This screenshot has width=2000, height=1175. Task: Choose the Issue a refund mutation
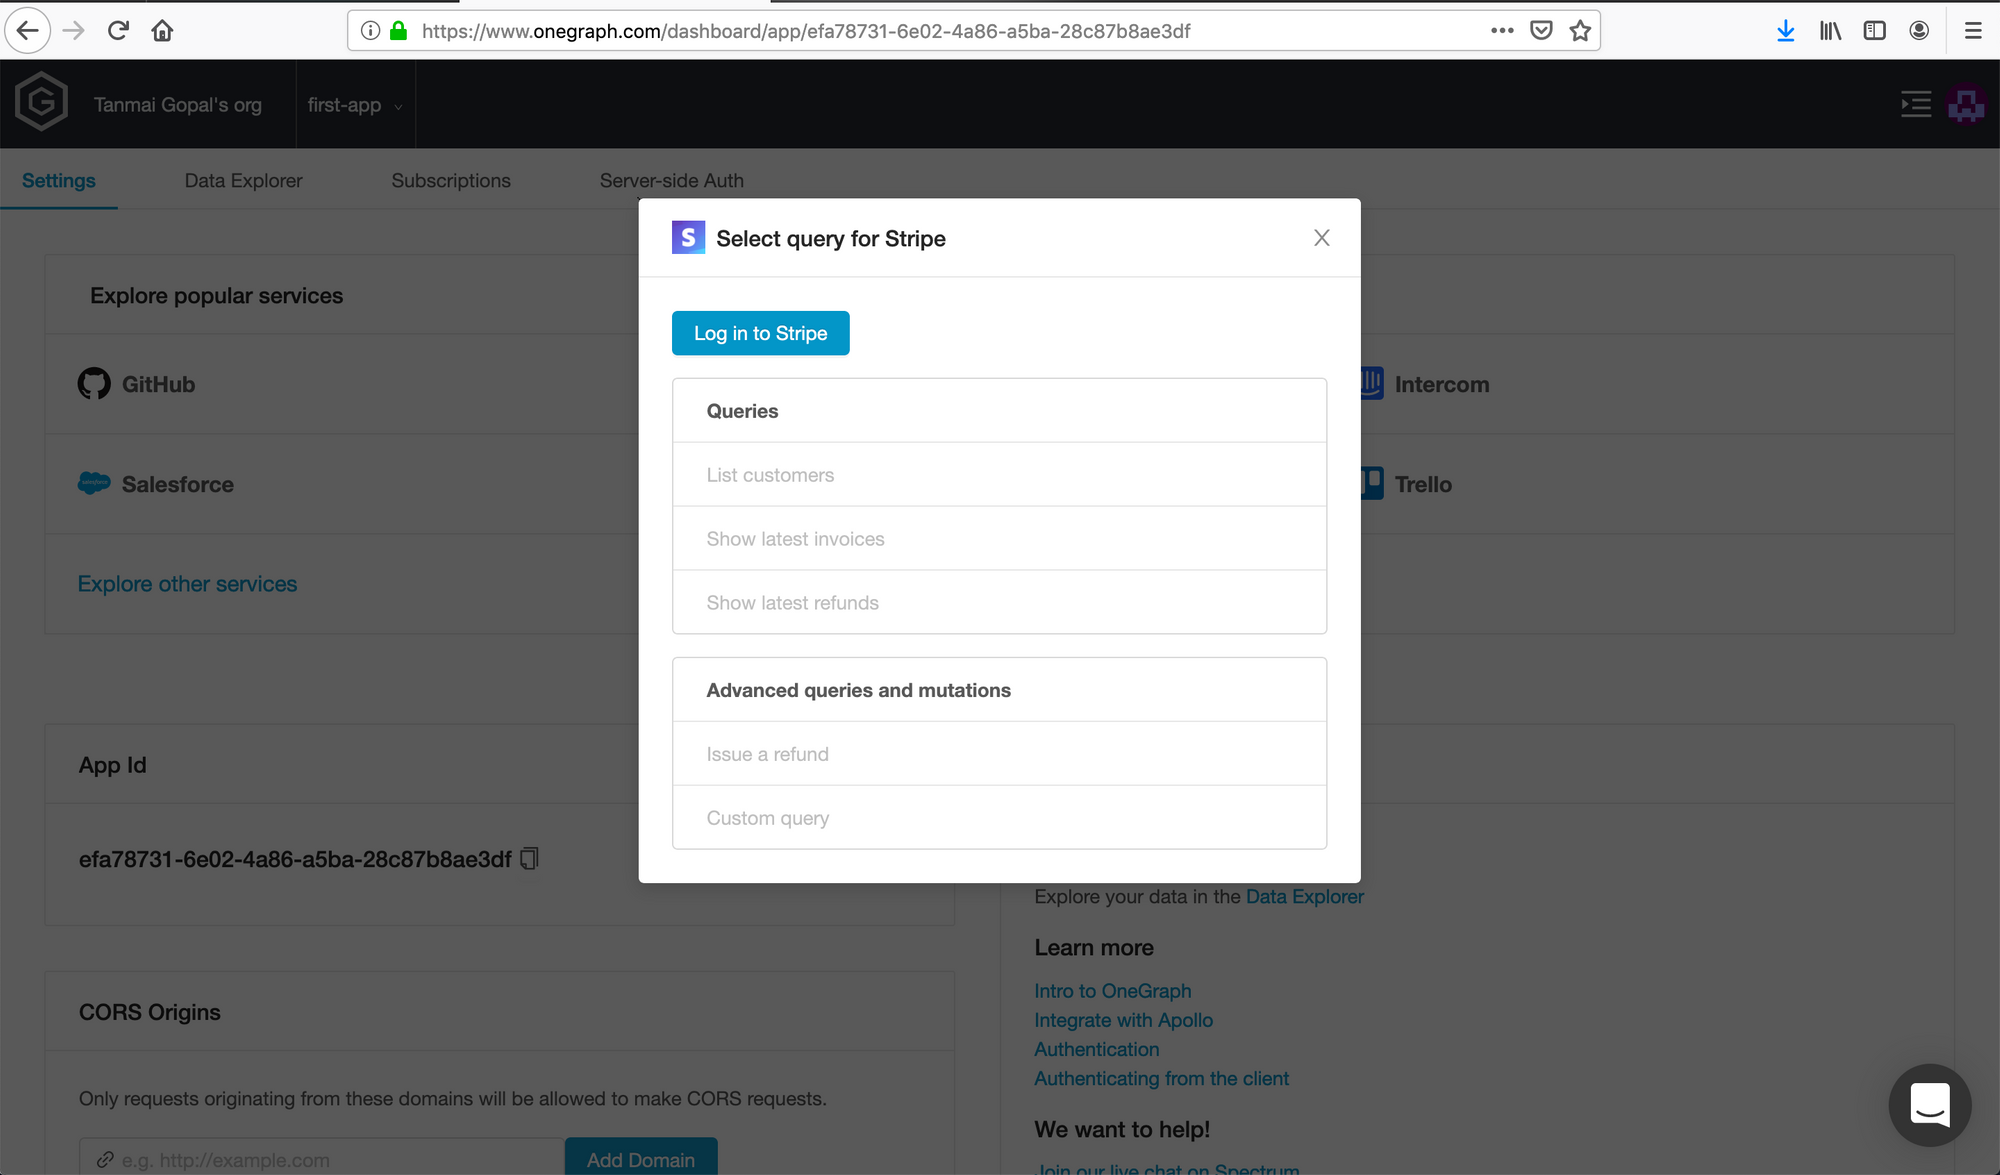[1000, 754]
